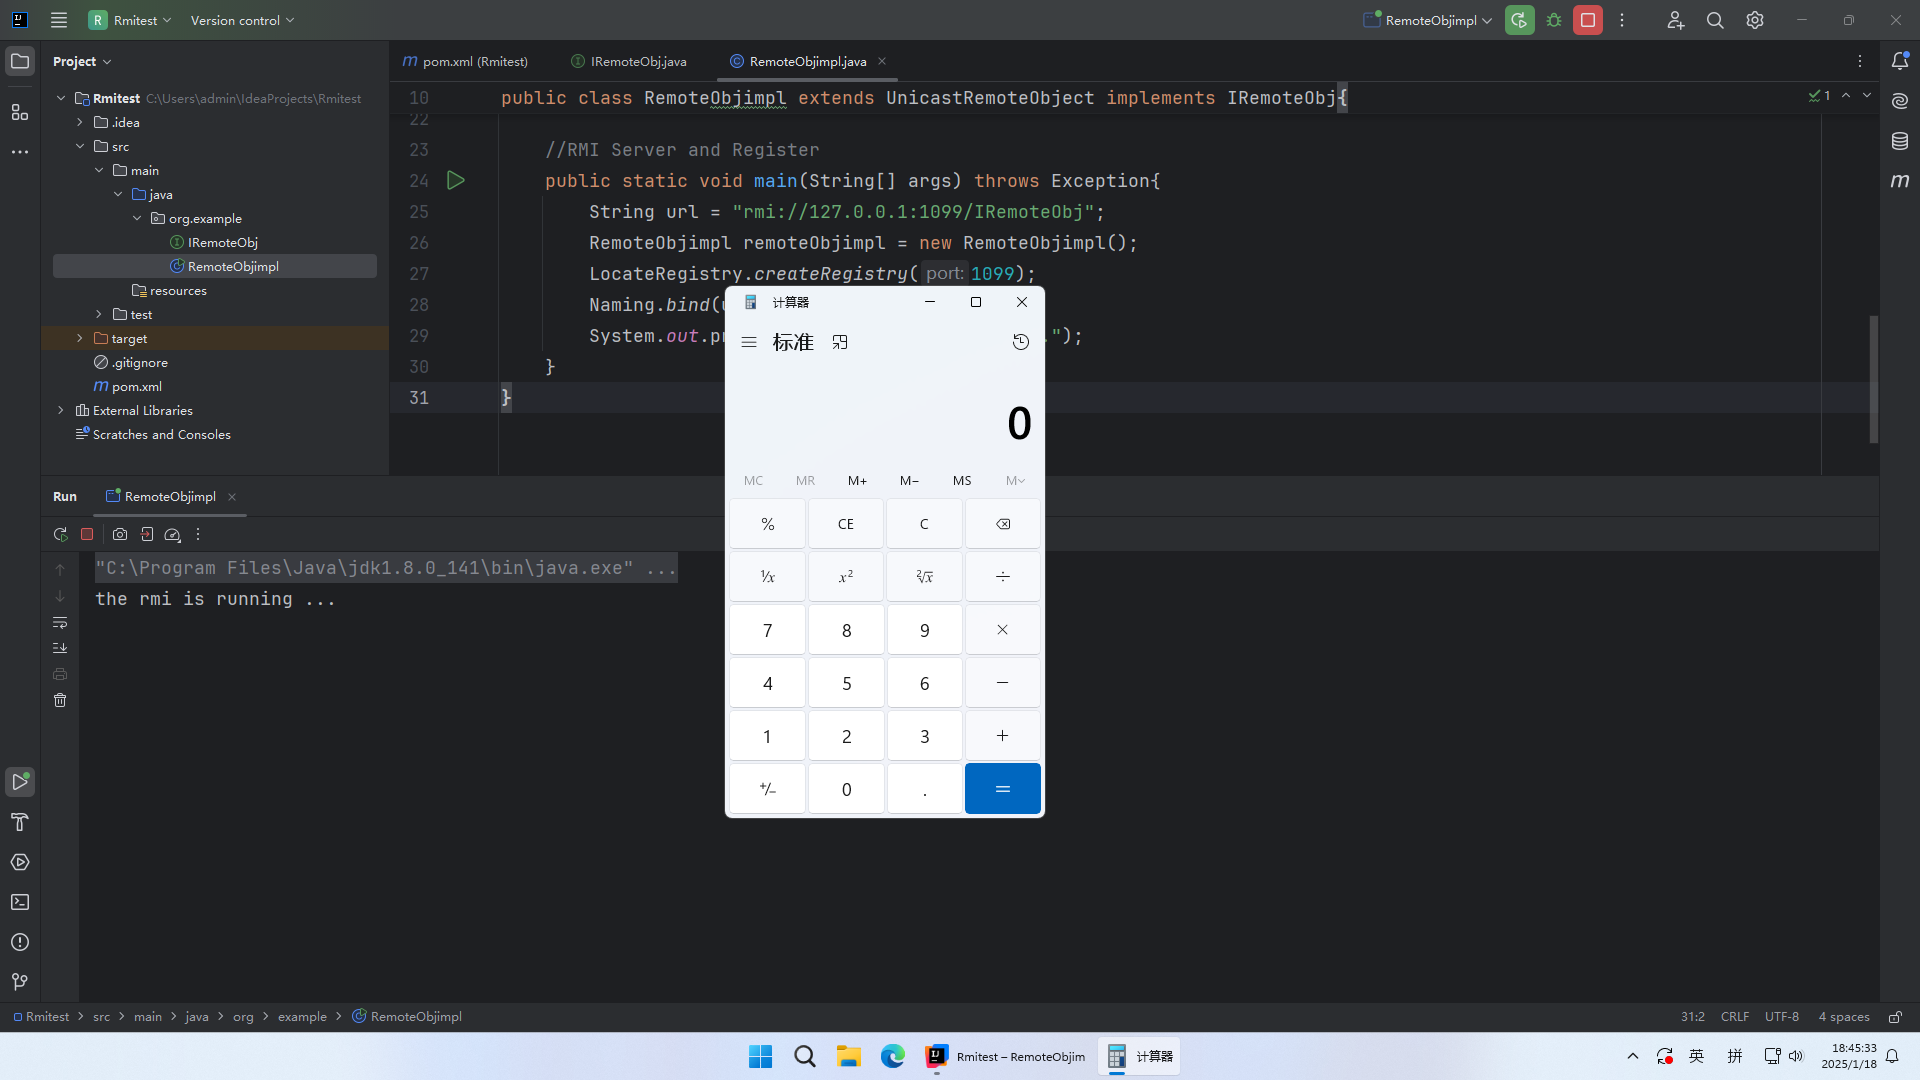This screenshot has height=1080, width=1920.
Task: Click calculator MS memory store button
Action: 962,481
